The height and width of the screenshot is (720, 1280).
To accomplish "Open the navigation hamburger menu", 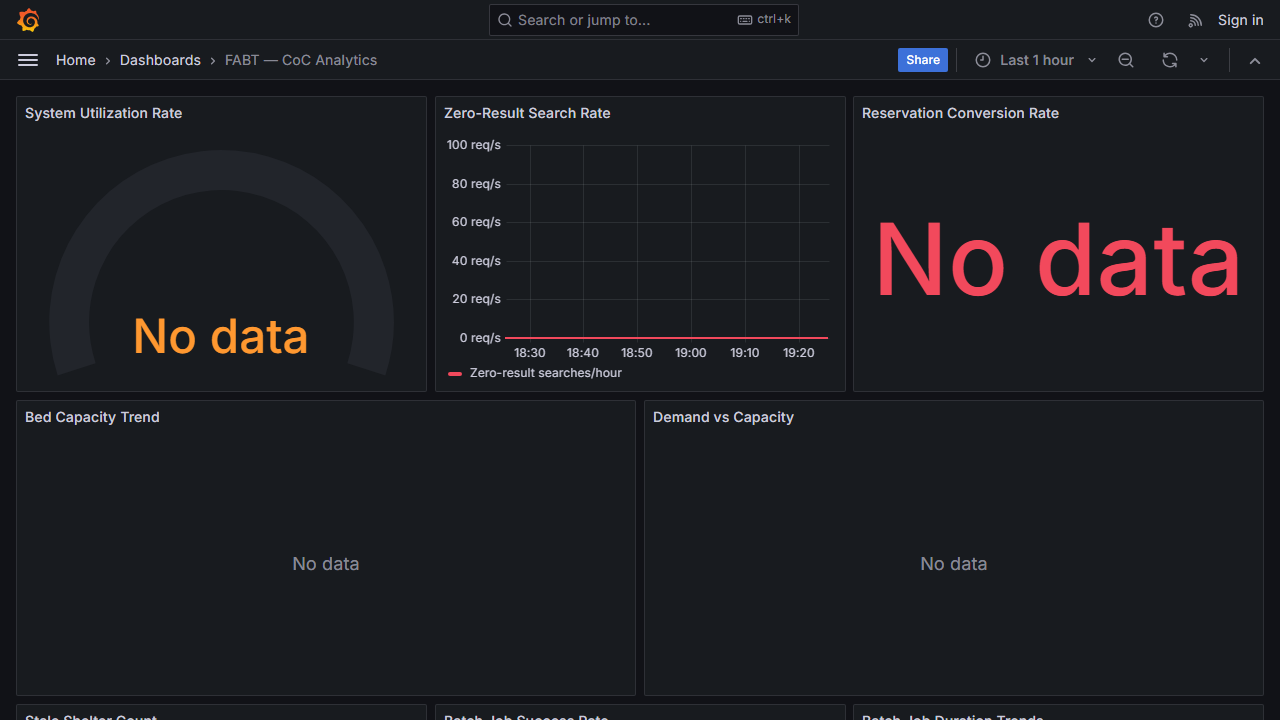I will (28, 60).
